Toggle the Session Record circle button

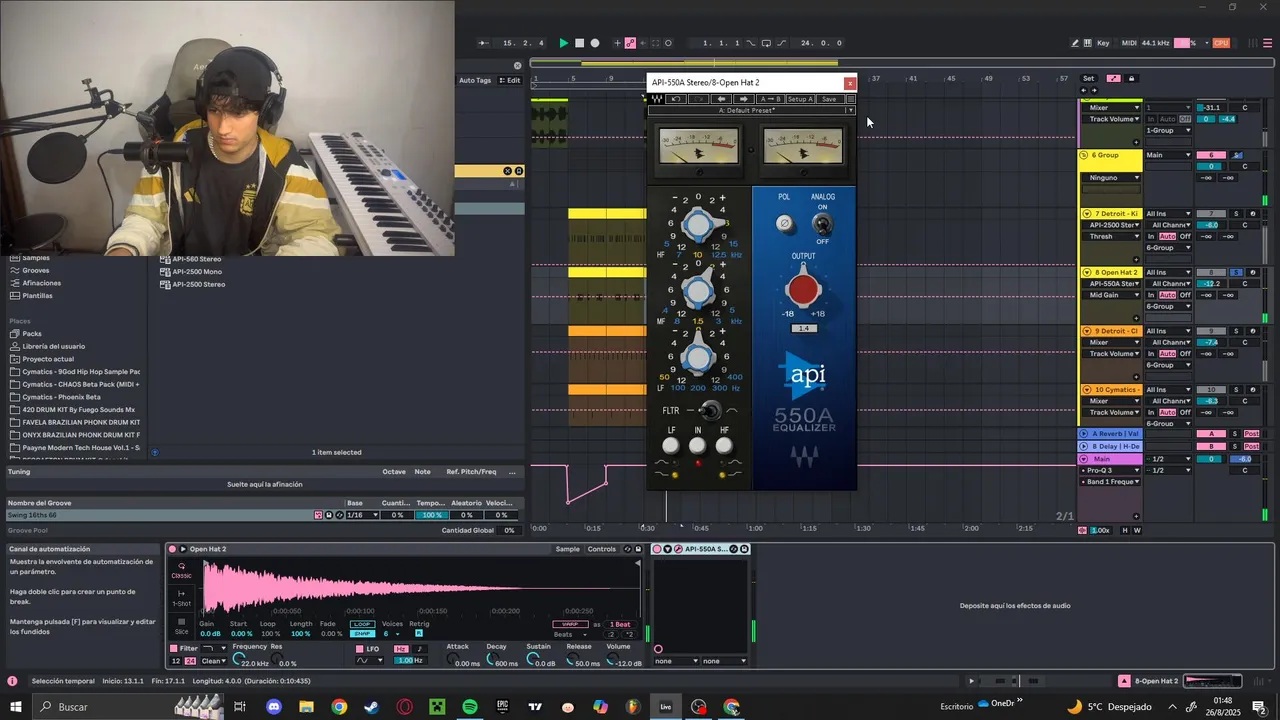[668, 43]
